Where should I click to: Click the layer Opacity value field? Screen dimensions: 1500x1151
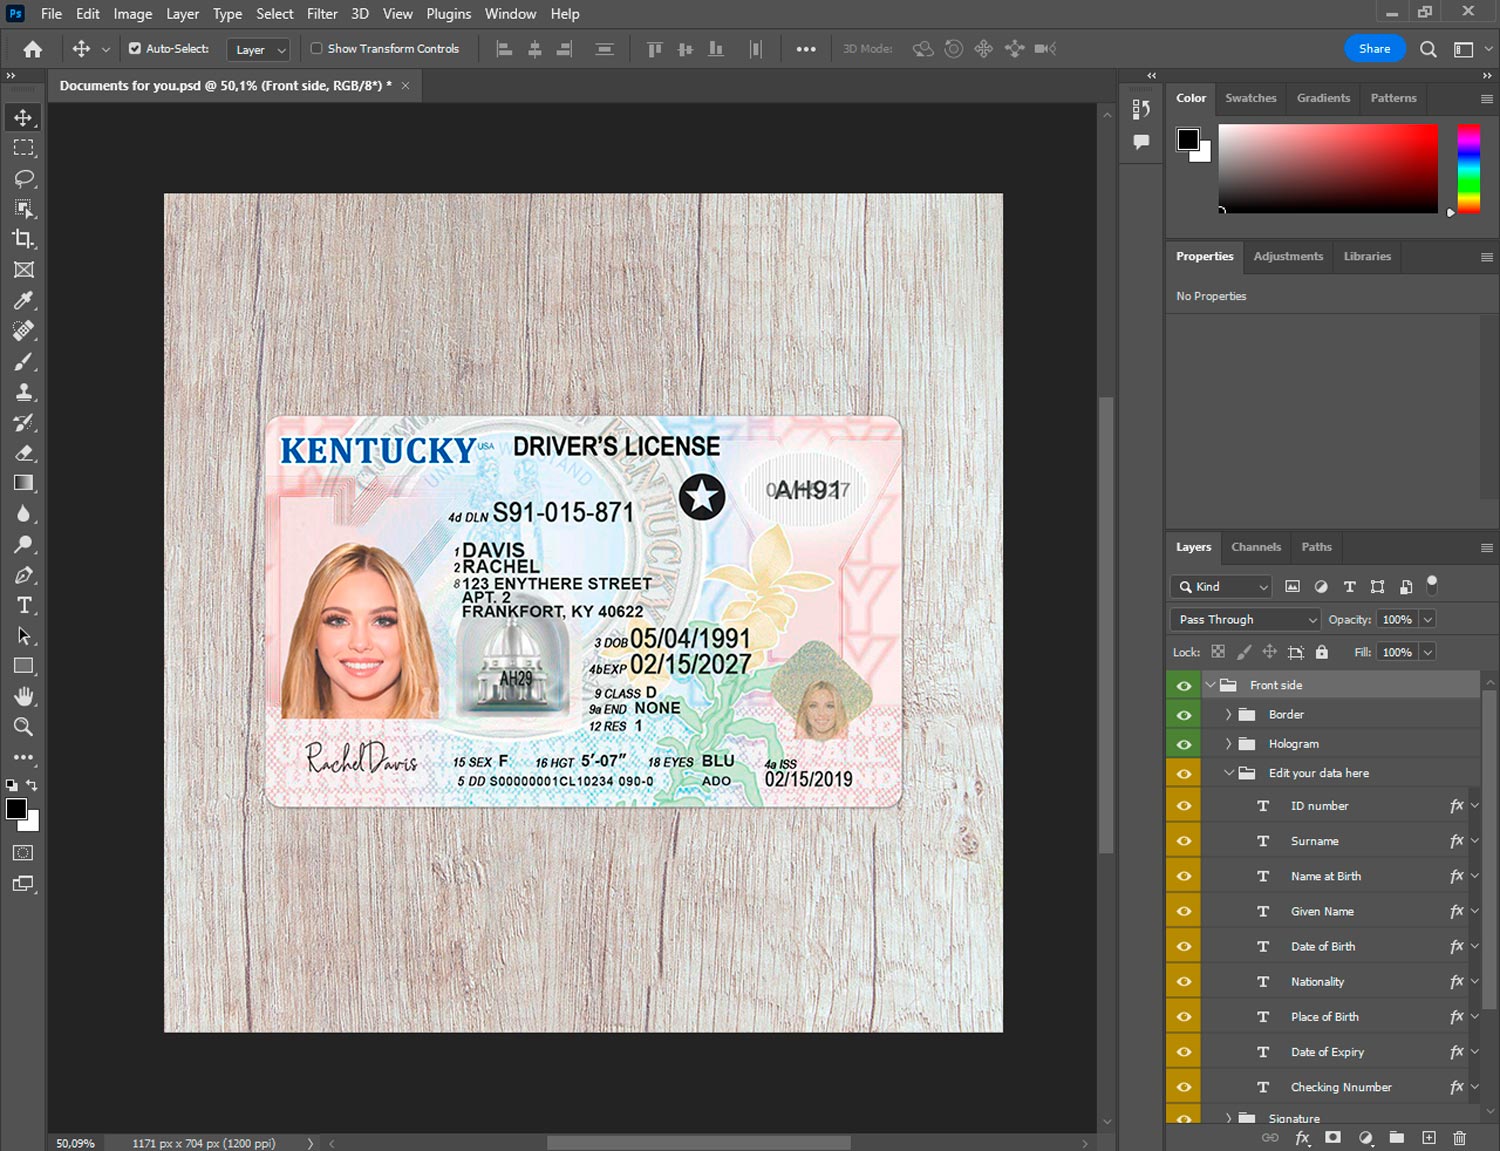(1397, 620)
